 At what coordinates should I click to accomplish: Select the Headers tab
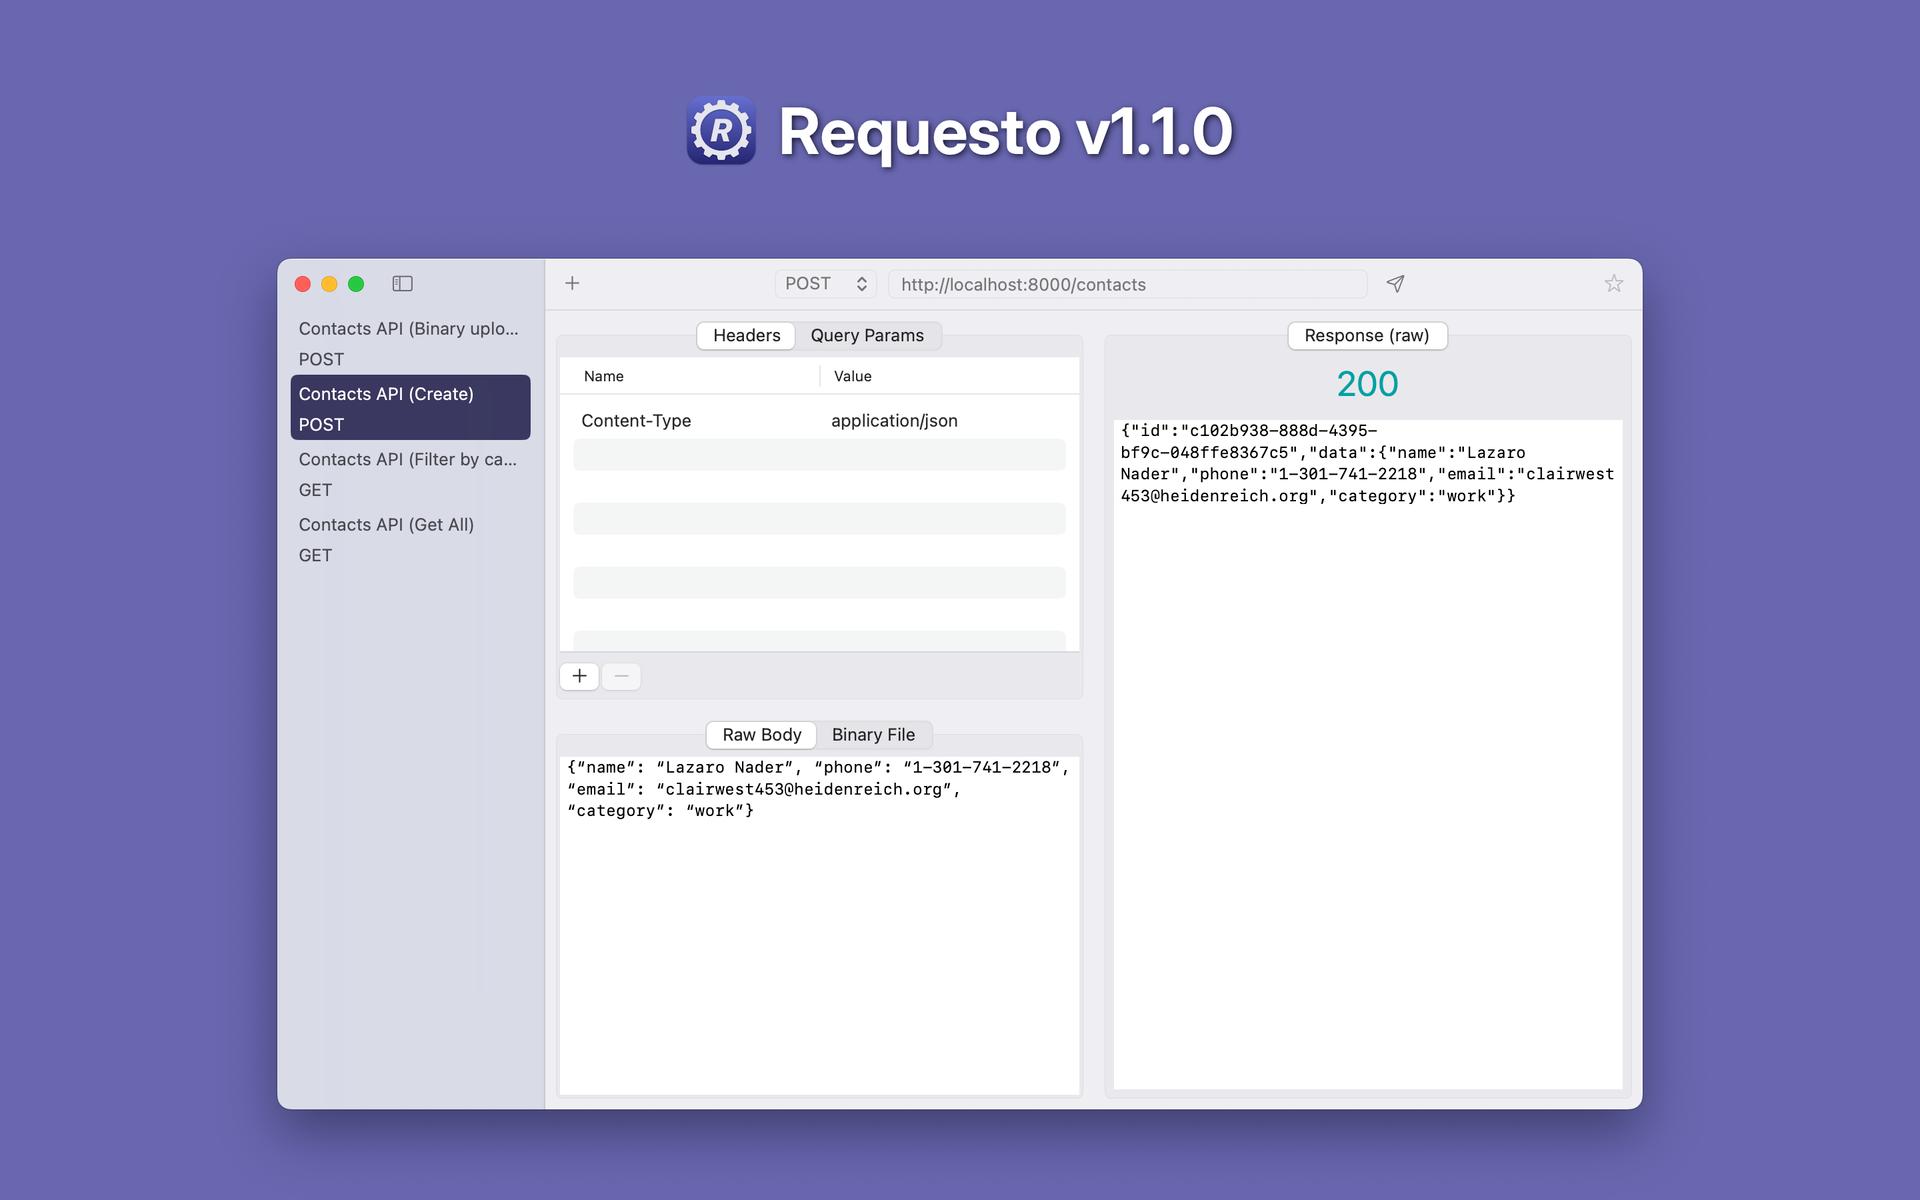(745, 335)
